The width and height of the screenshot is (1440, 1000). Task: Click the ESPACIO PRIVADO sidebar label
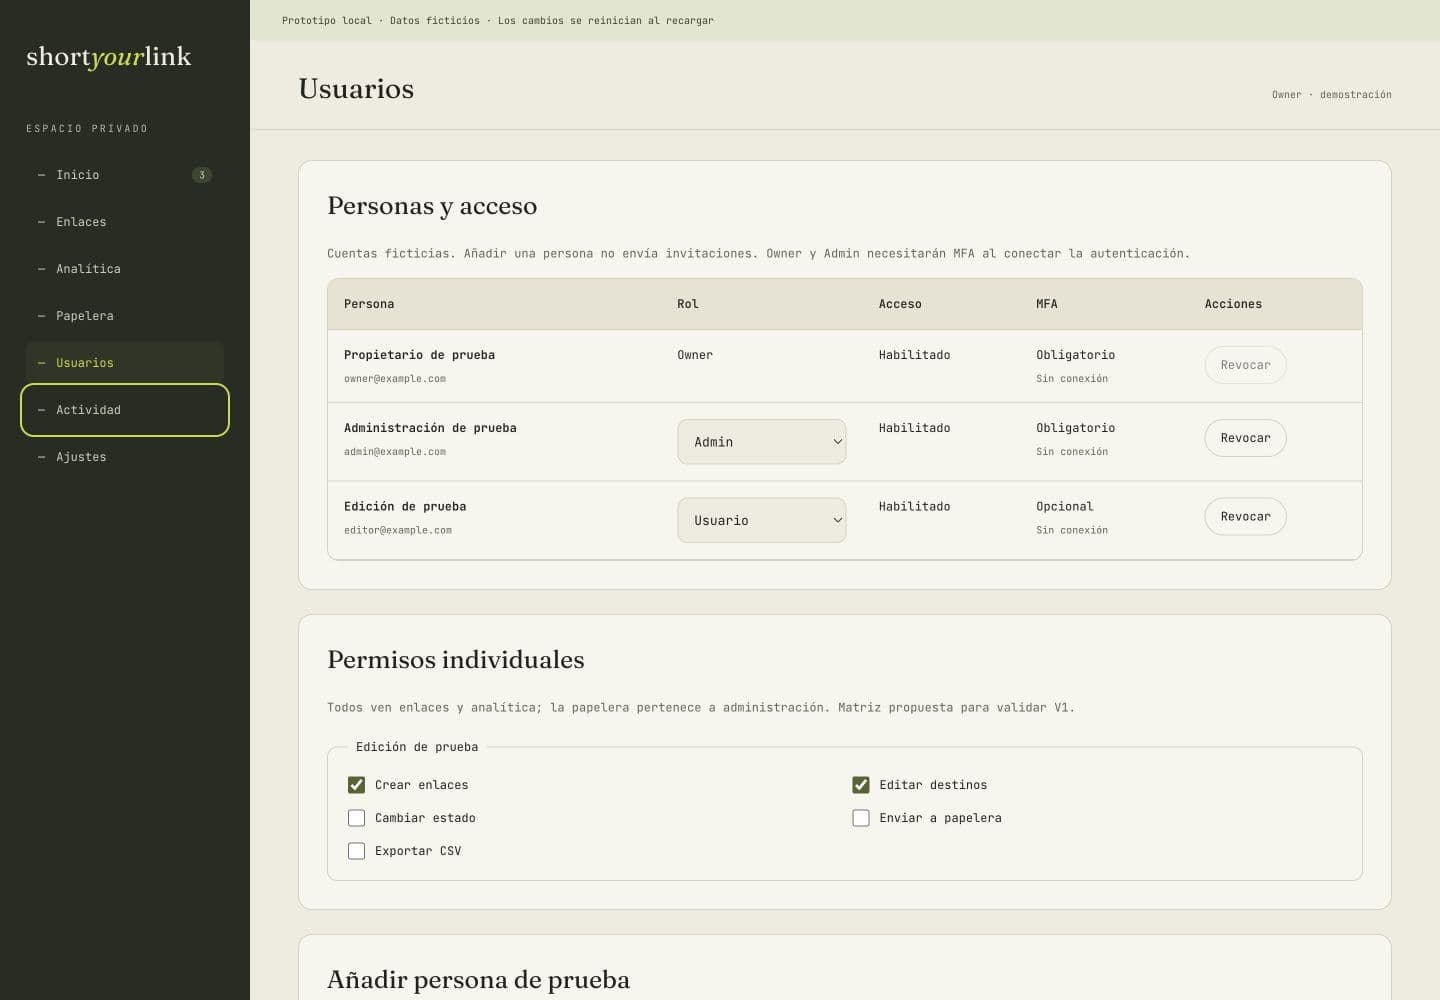[87, 129]
